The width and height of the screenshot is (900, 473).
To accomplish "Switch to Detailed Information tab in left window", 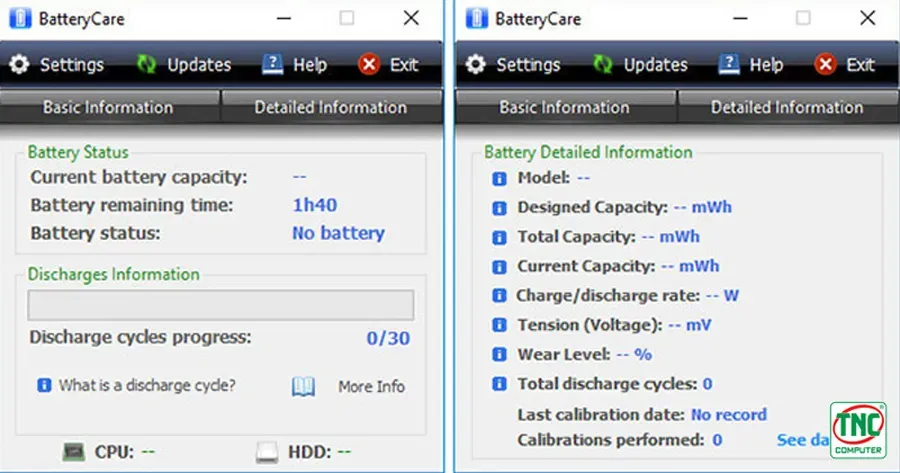I will [x=330, y=108].
